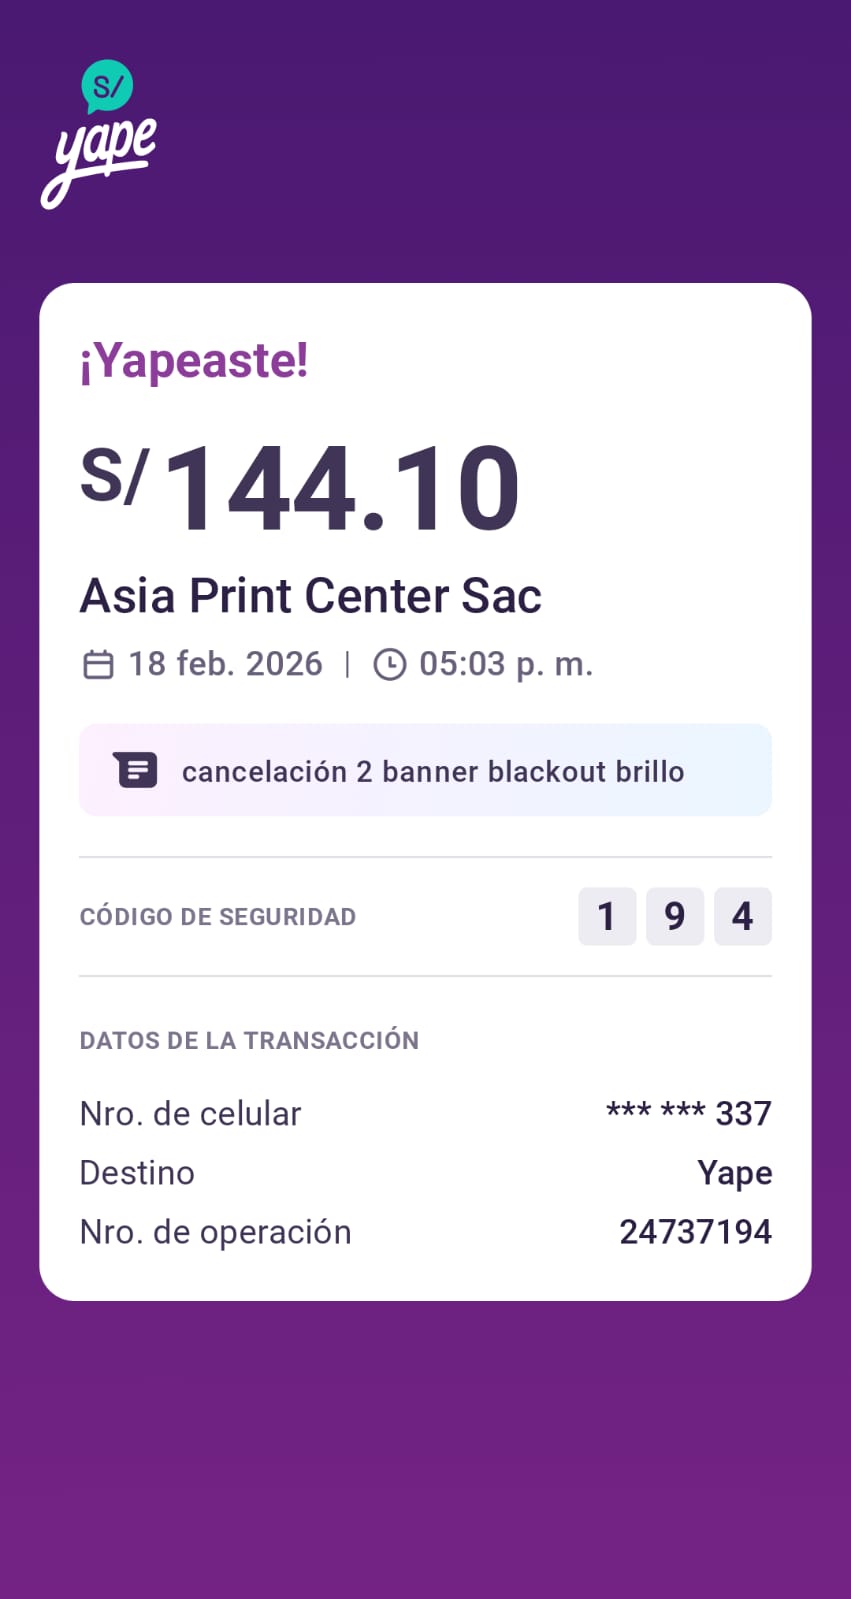Tap the message text about banner blackout brillo
Viewport: 851px width, 1599px height.
tap(433, 772)
